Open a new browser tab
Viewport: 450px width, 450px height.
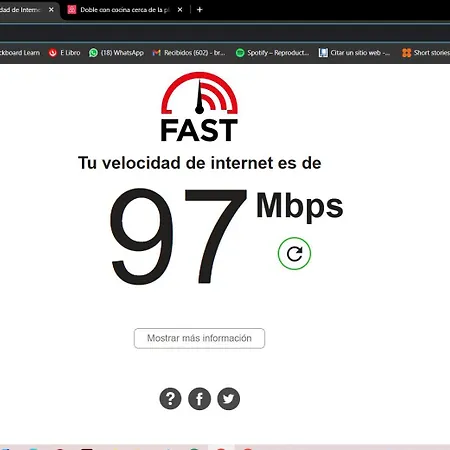pyautogui.click(x=200, y=10)
